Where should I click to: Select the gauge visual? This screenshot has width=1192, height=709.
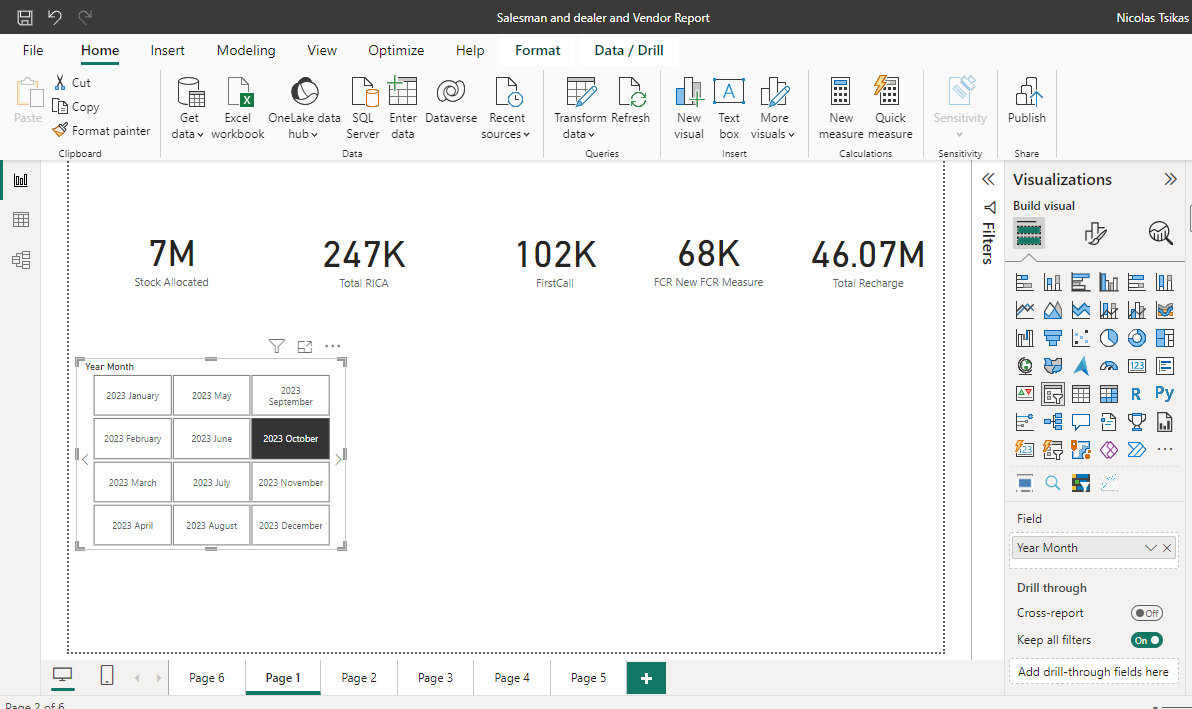click(1108, 366)
